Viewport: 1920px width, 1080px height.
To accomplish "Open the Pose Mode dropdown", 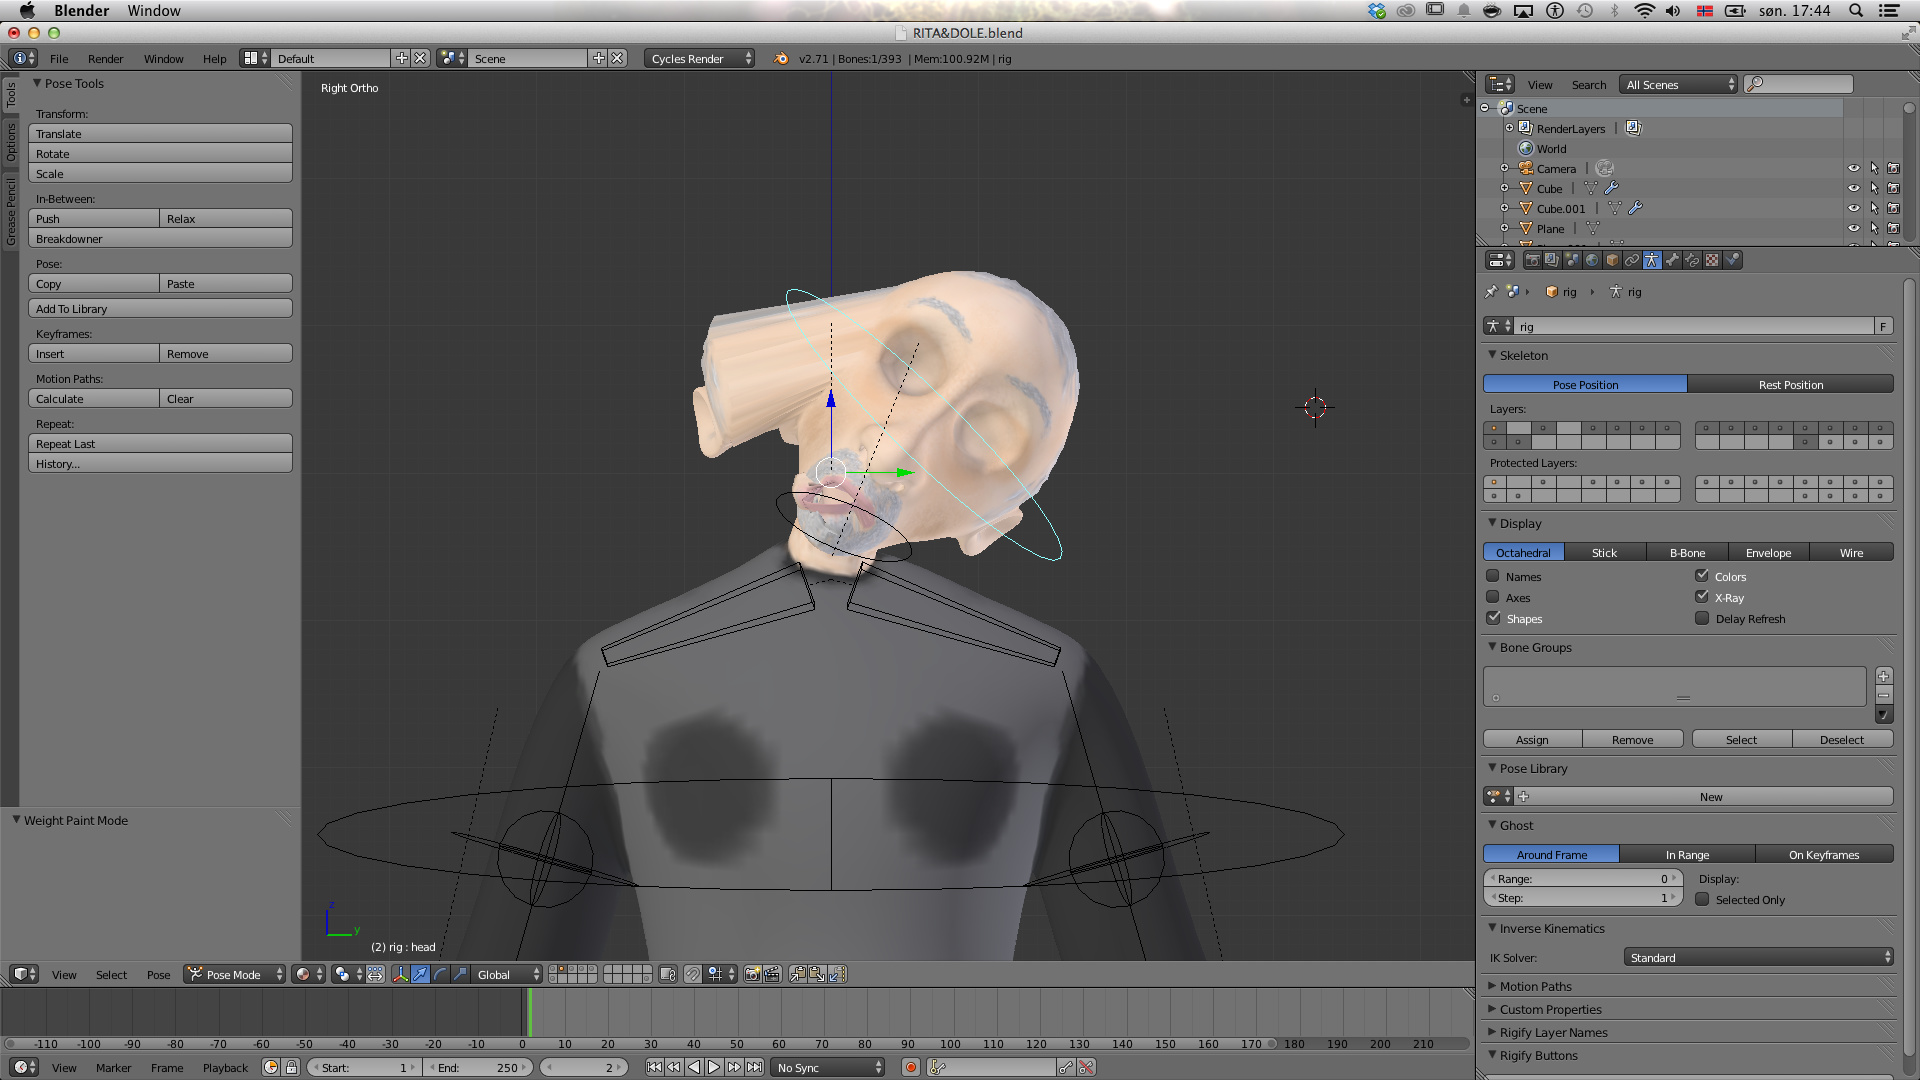I will point(235,974).
